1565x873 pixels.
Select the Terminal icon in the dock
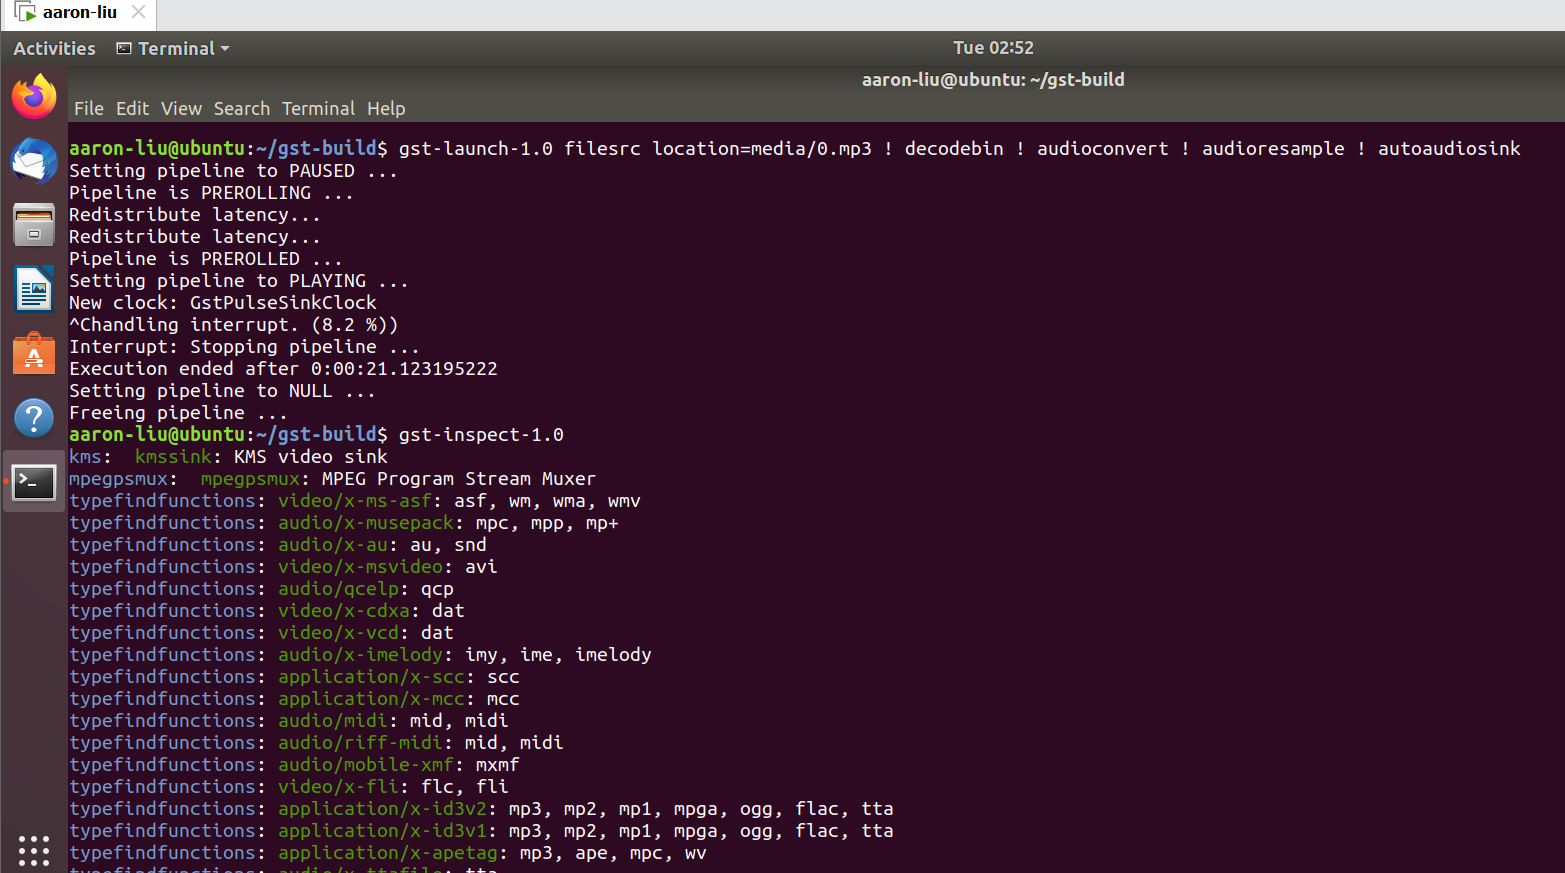pyautogui.click(x=34, y=482)
